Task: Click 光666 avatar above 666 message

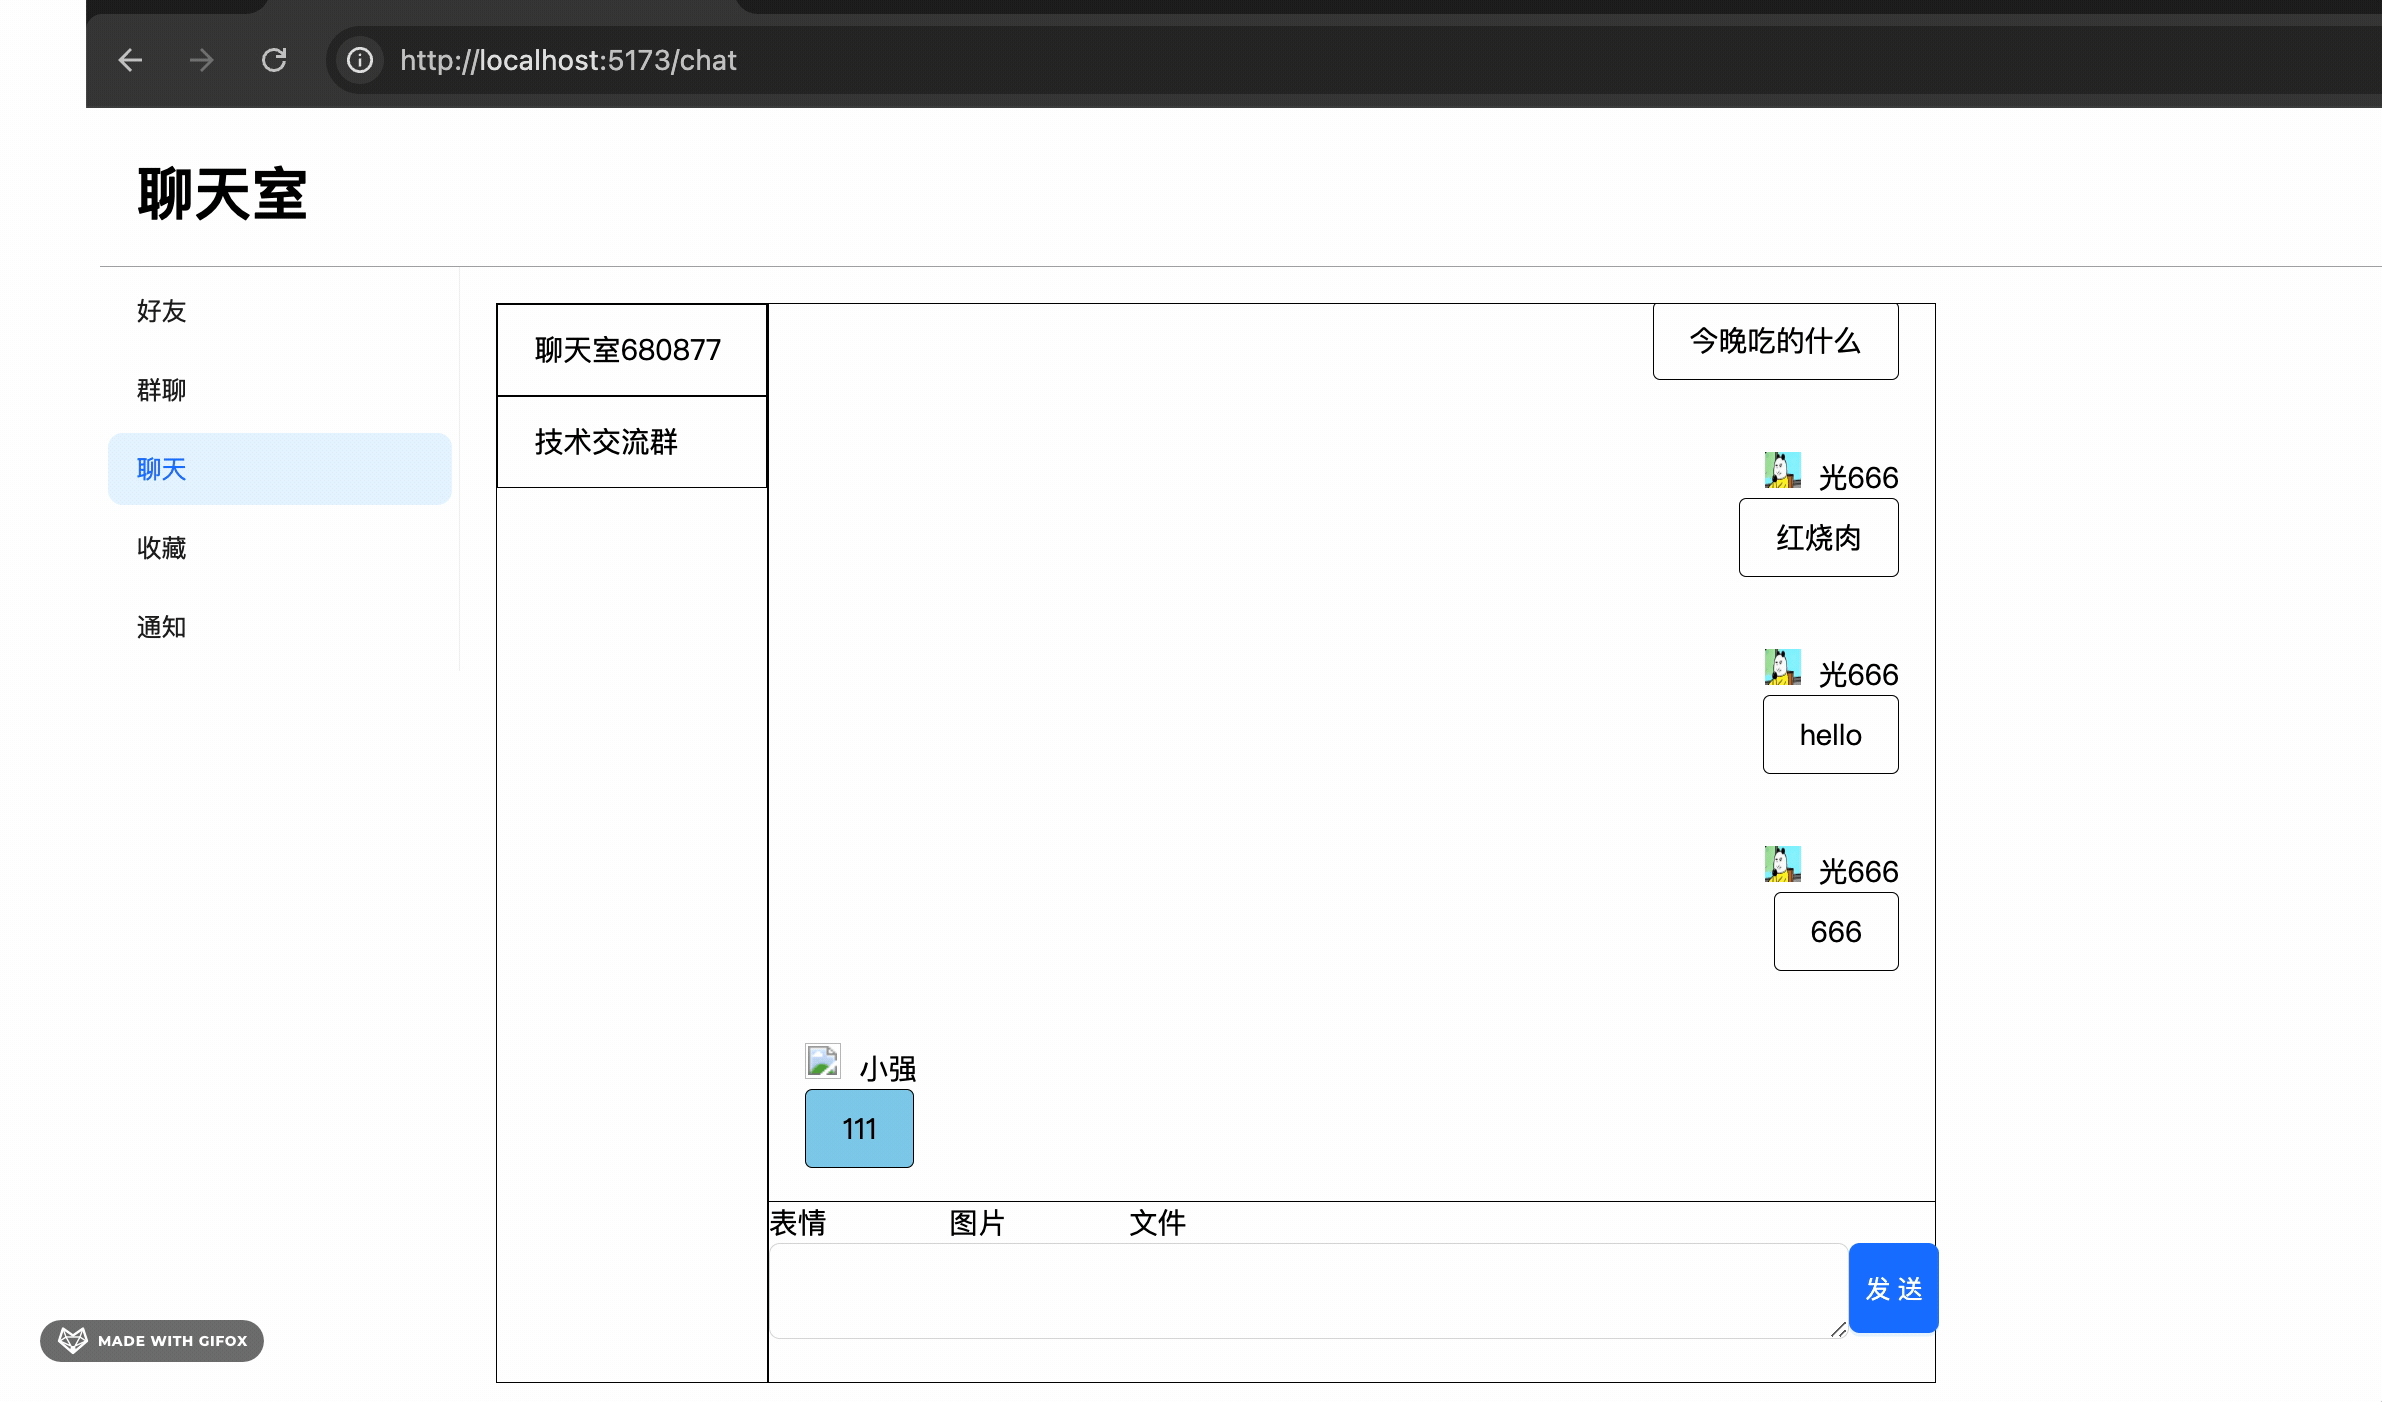Action: [1782, 864]
